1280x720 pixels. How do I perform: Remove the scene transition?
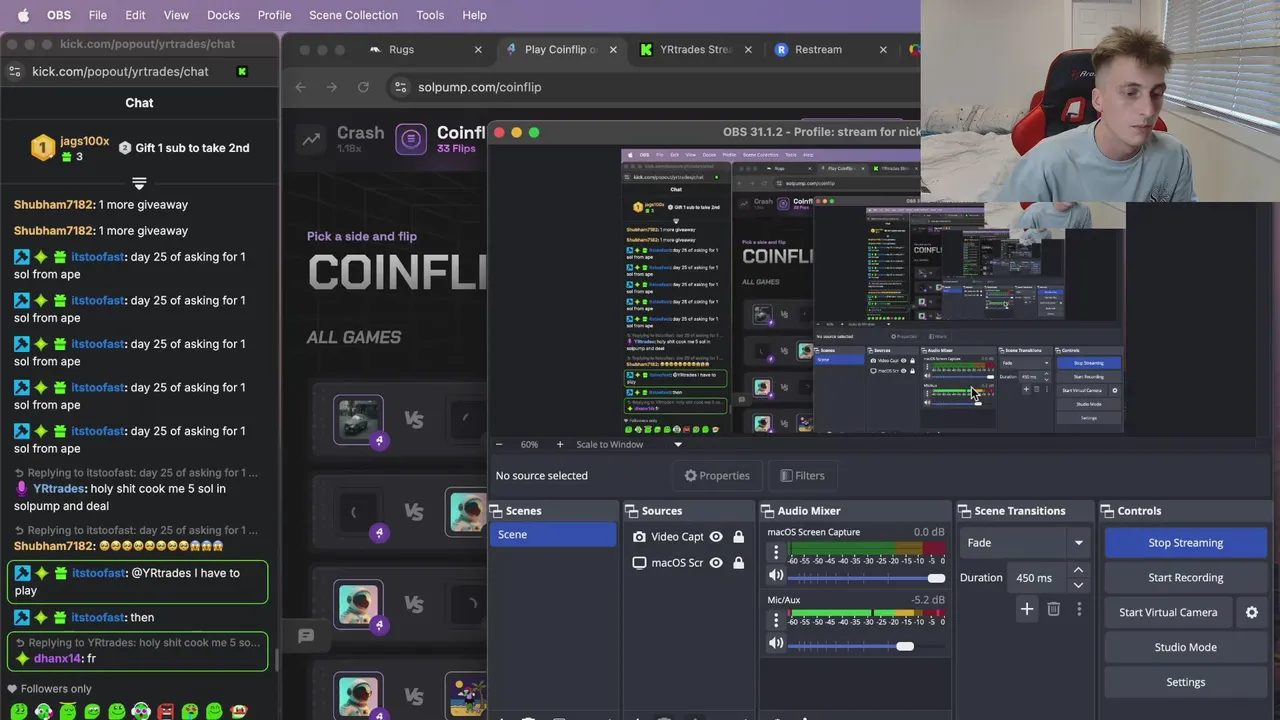[x=1053, y=609]
